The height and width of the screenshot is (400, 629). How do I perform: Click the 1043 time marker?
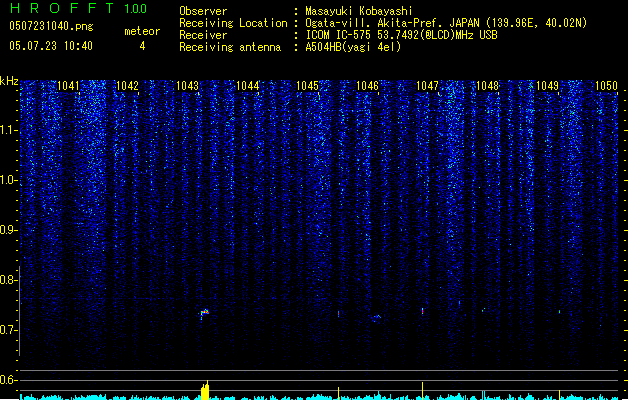187,86
